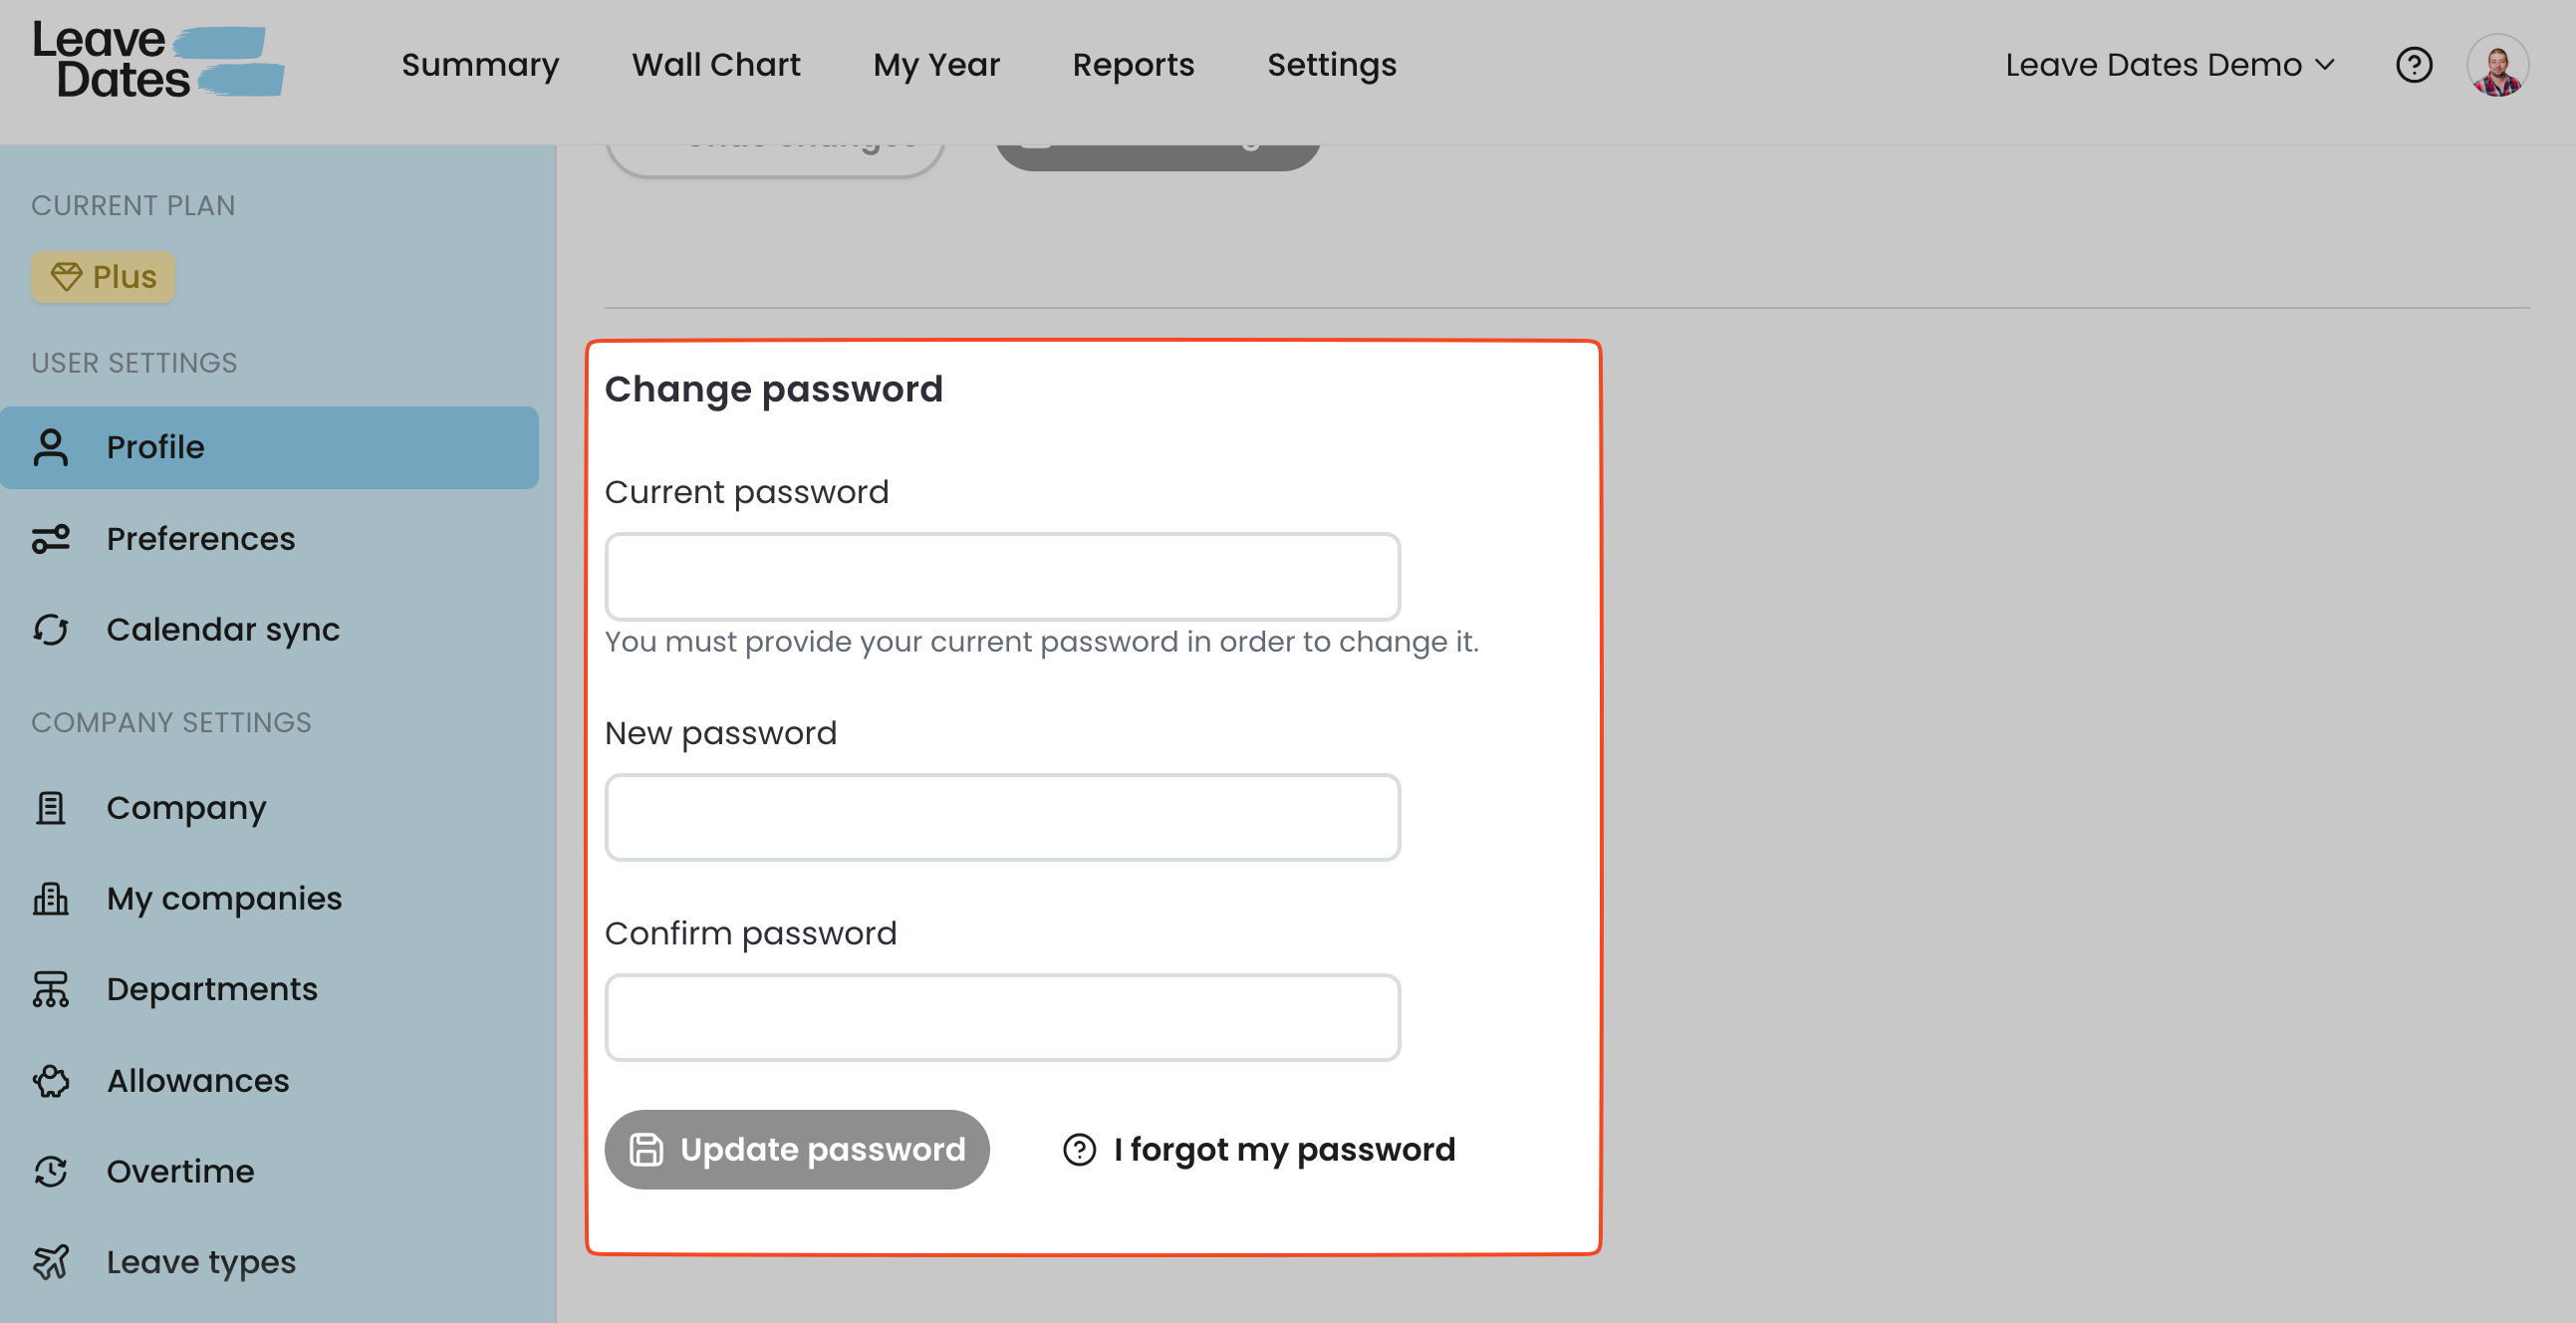Focus the Current password field
This screenshot has height=1323, width=2576.
1002,576
